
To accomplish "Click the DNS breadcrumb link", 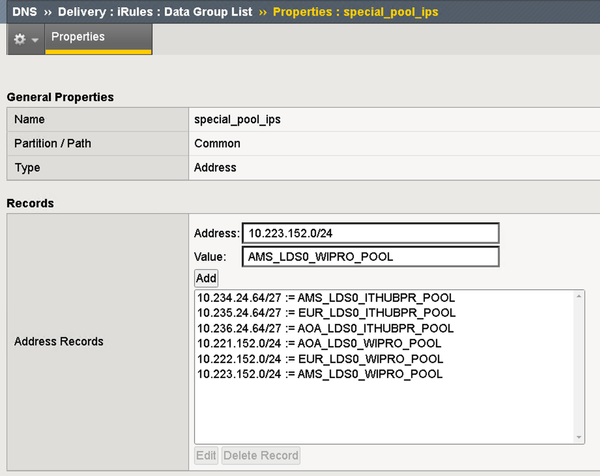I will pos(25,12).
